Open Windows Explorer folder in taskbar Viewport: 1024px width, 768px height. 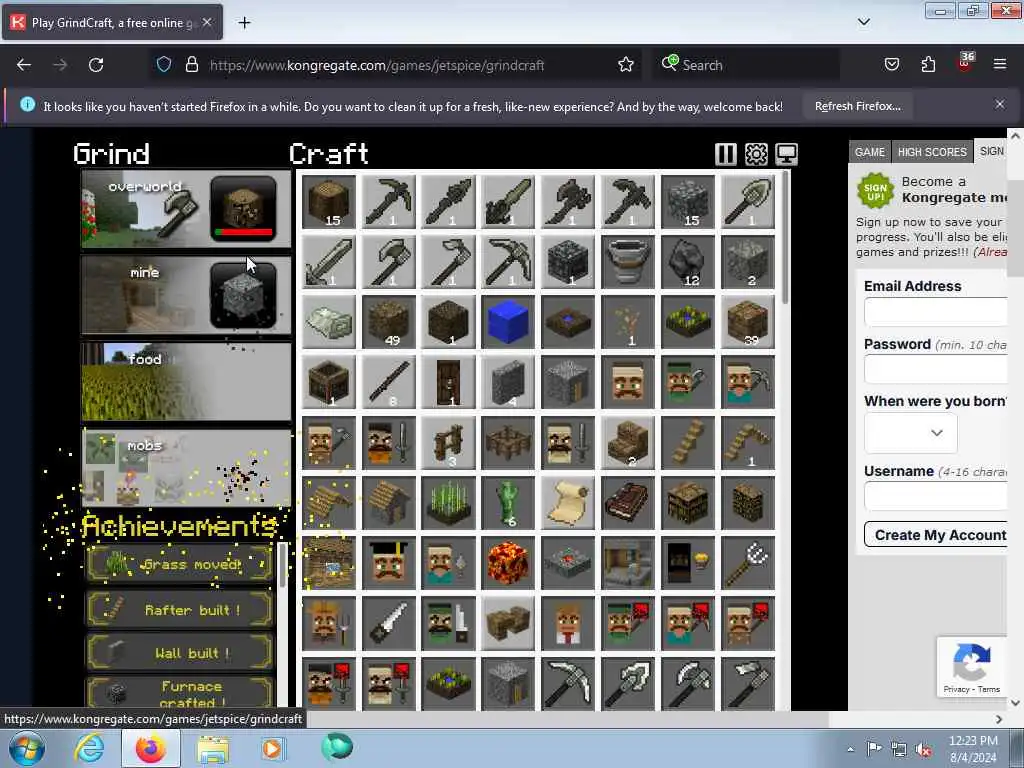point(213,749)
